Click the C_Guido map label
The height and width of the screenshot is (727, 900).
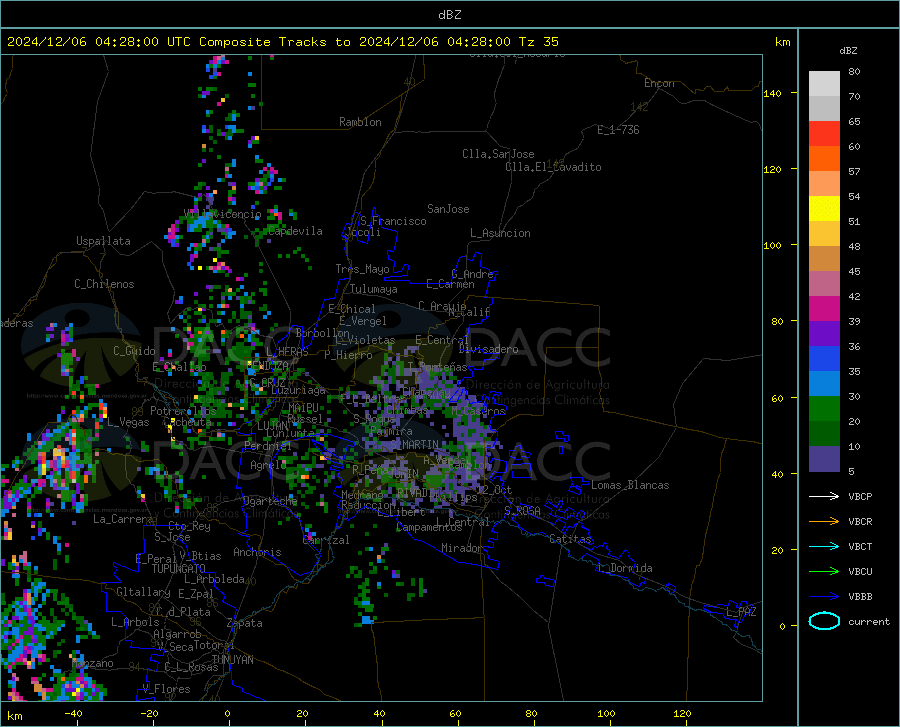(134, 351)
